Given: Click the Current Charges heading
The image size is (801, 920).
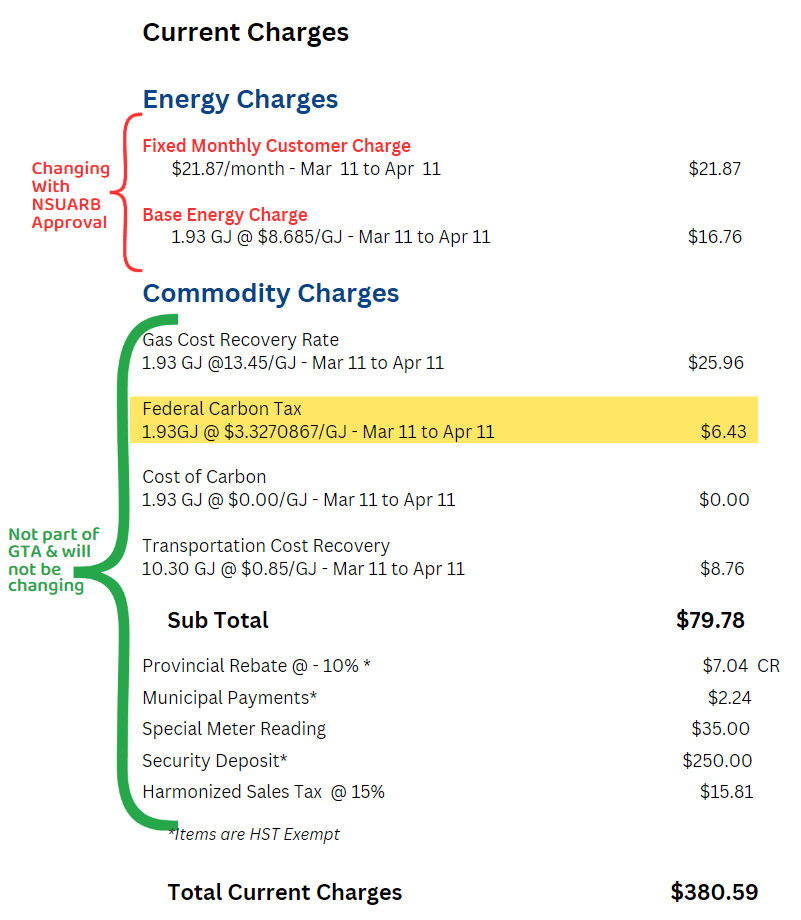Looking at the screenshot, I should click(x=245, y=32).
